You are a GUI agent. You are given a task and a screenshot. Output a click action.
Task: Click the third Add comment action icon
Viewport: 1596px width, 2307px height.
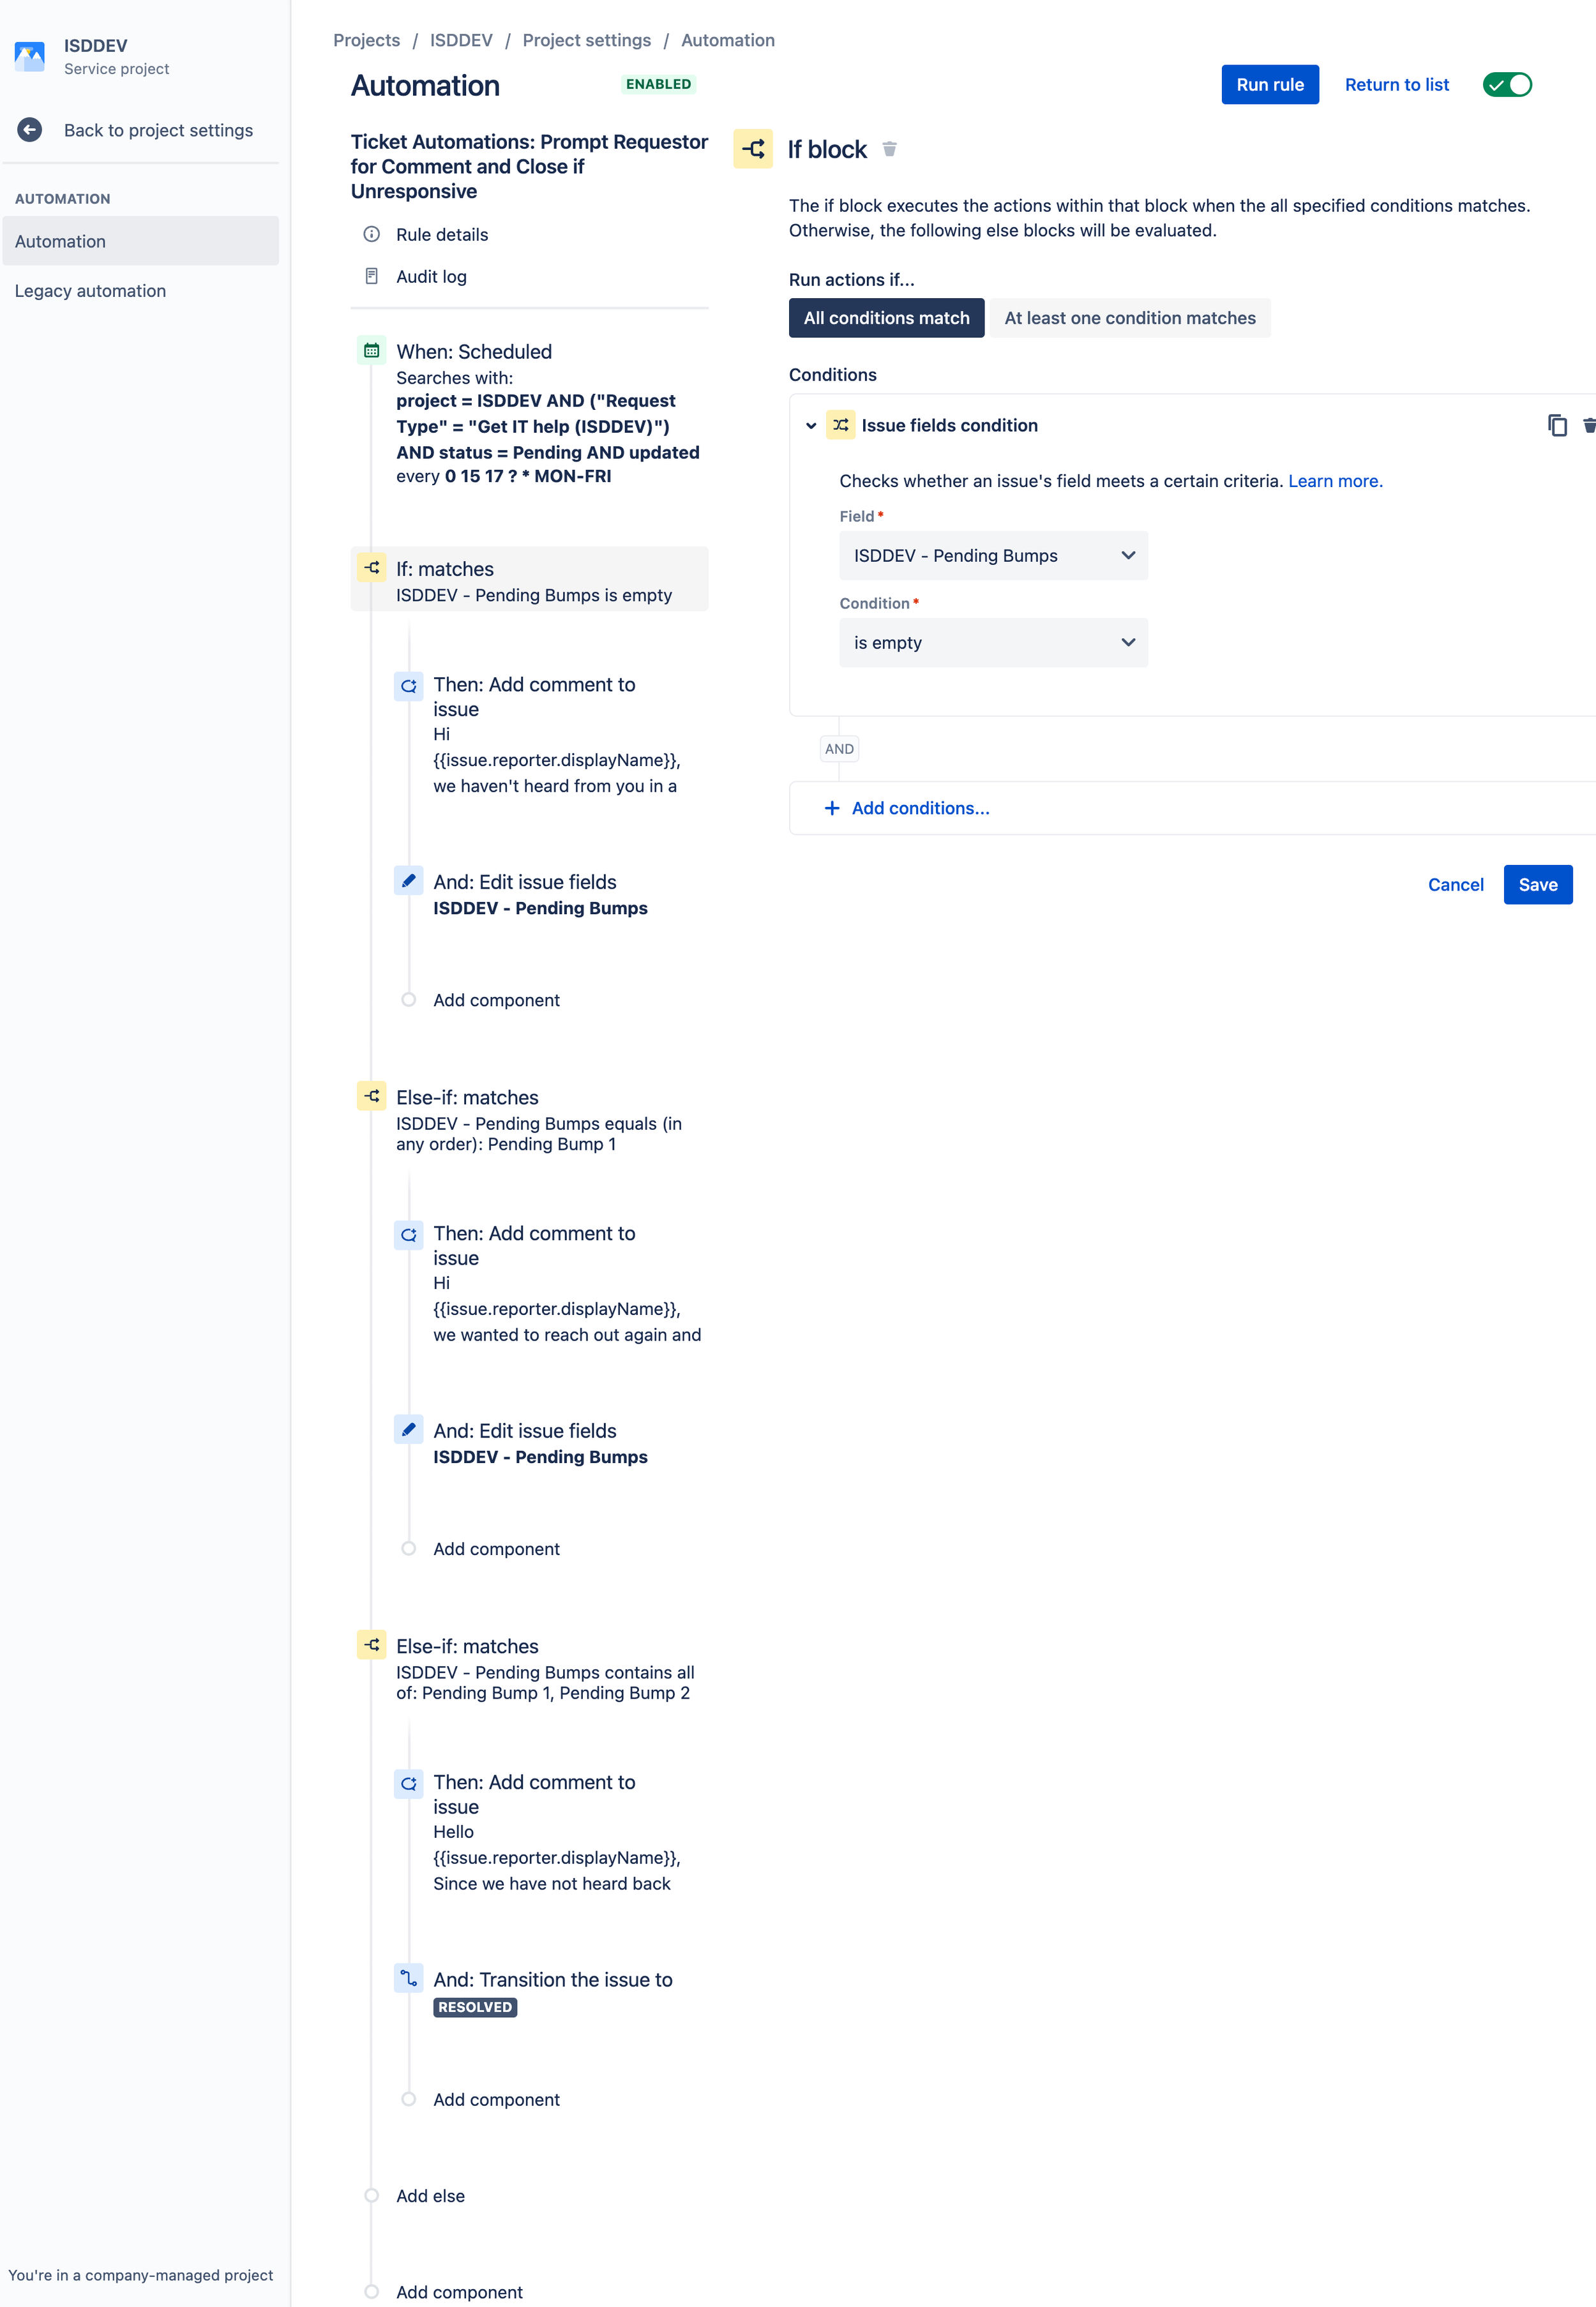408,1784
